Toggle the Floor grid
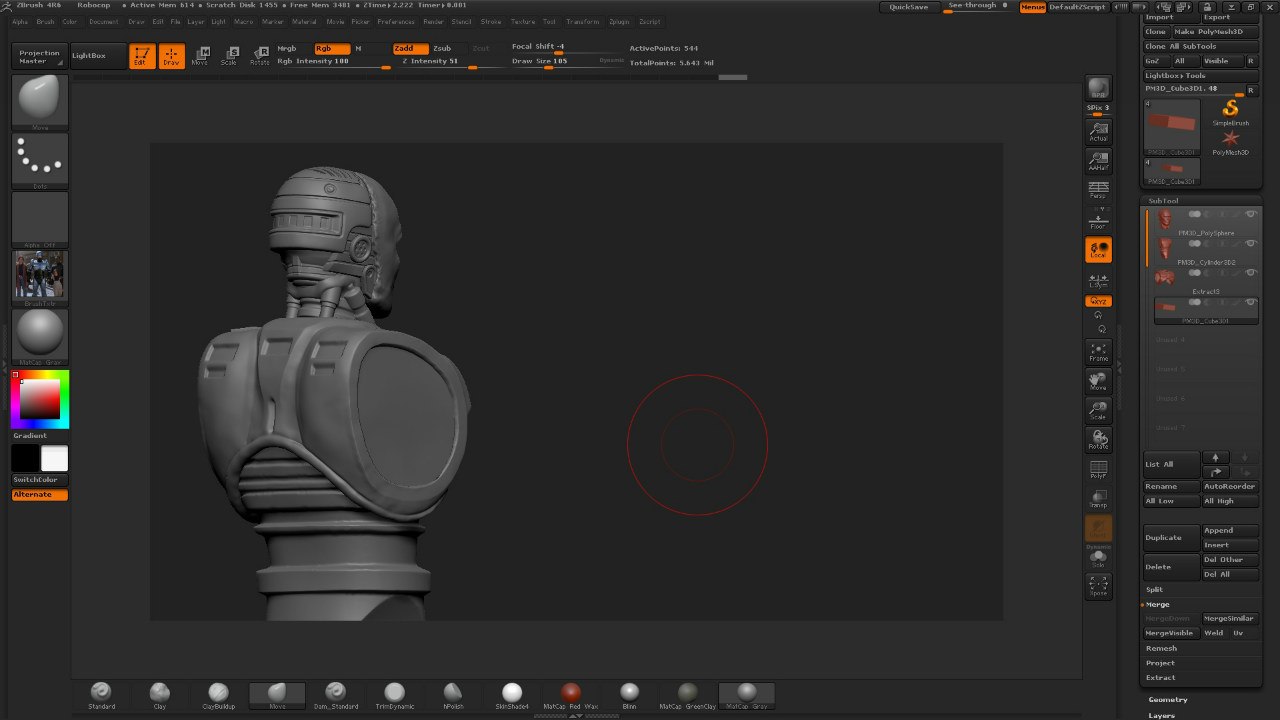The height and width of the screenshot is (720, 1280). [x=1098, y=220]
